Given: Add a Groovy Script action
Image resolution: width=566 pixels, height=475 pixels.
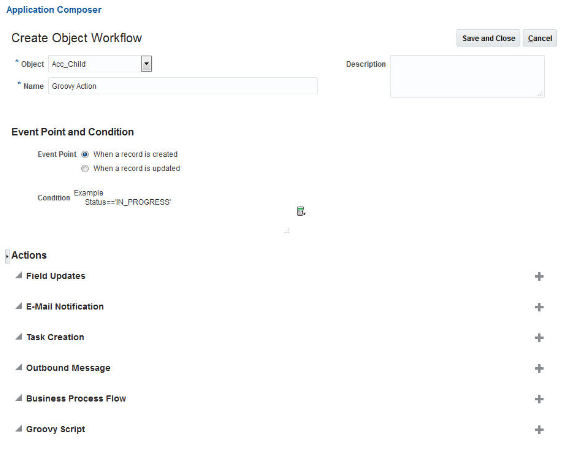Looking at the screenshot, I should (x=539, y=430).
